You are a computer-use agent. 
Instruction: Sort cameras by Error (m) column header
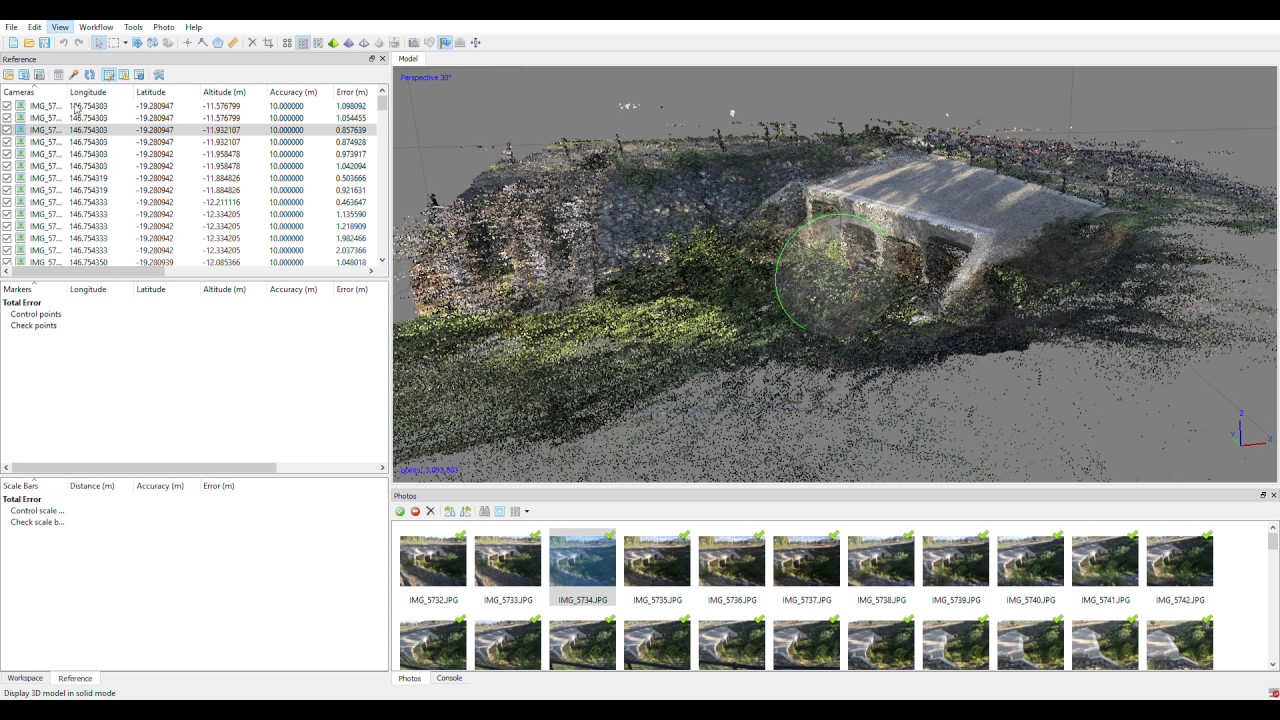click(352, 92)
